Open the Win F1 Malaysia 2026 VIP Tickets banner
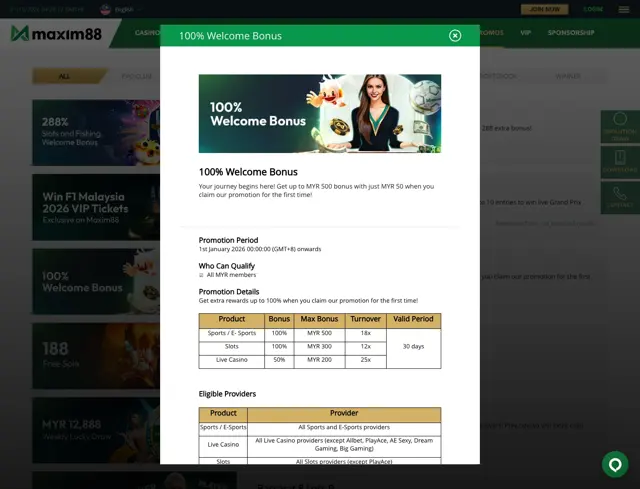This screenshot has width=640, height=489. click(x=96, y=207)
